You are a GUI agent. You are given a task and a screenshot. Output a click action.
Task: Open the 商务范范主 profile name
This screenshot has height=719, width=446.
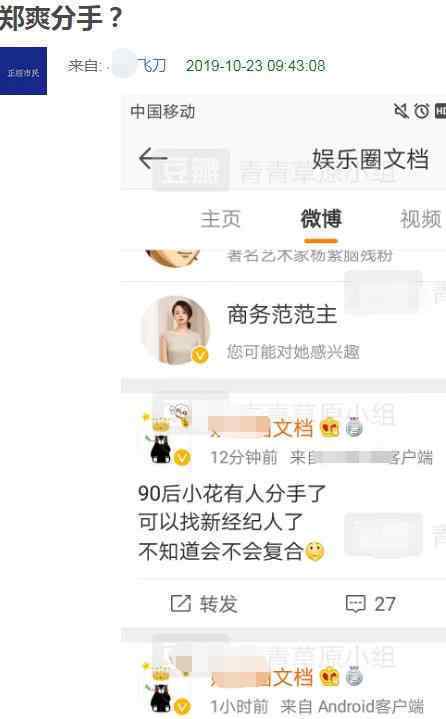click(x=282, y=315)
